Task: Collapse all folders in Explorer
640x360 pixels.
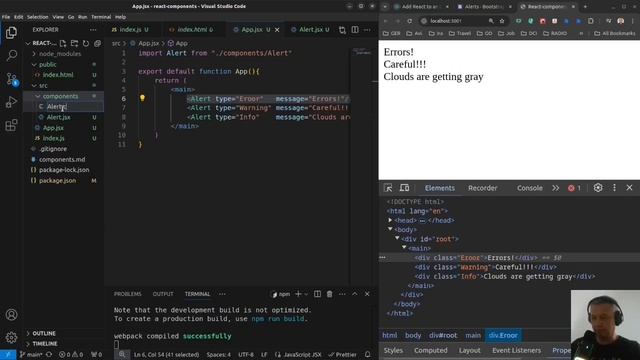Action: (97, 43)
